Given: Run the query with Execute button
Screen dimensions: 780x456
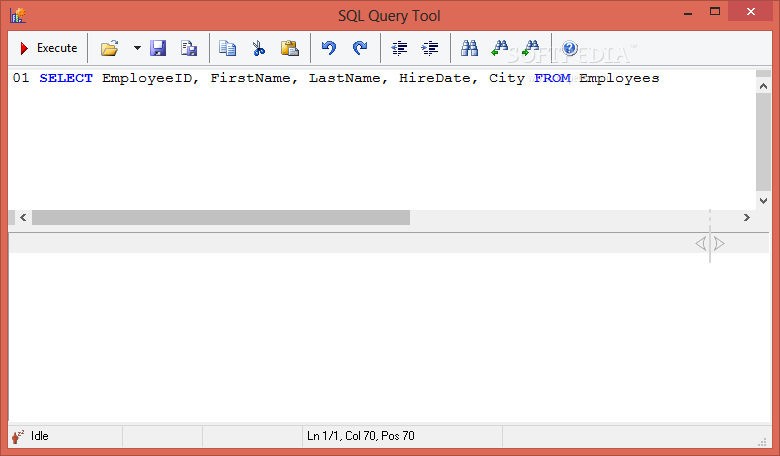Looking at the screenshot, I should (x=48, y=48).
